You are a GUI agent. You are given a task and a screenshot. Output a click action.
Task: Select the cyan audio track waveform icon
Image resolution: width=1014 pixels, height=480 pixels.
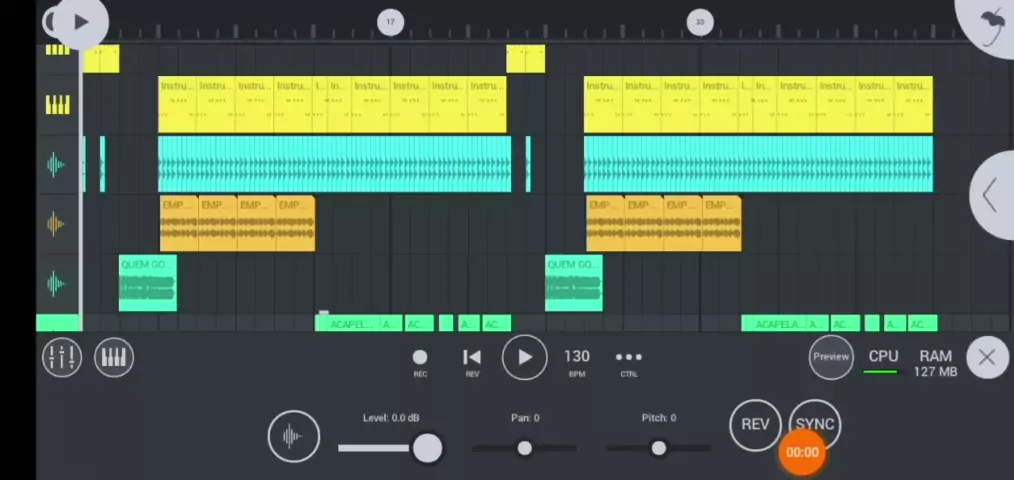57,165
